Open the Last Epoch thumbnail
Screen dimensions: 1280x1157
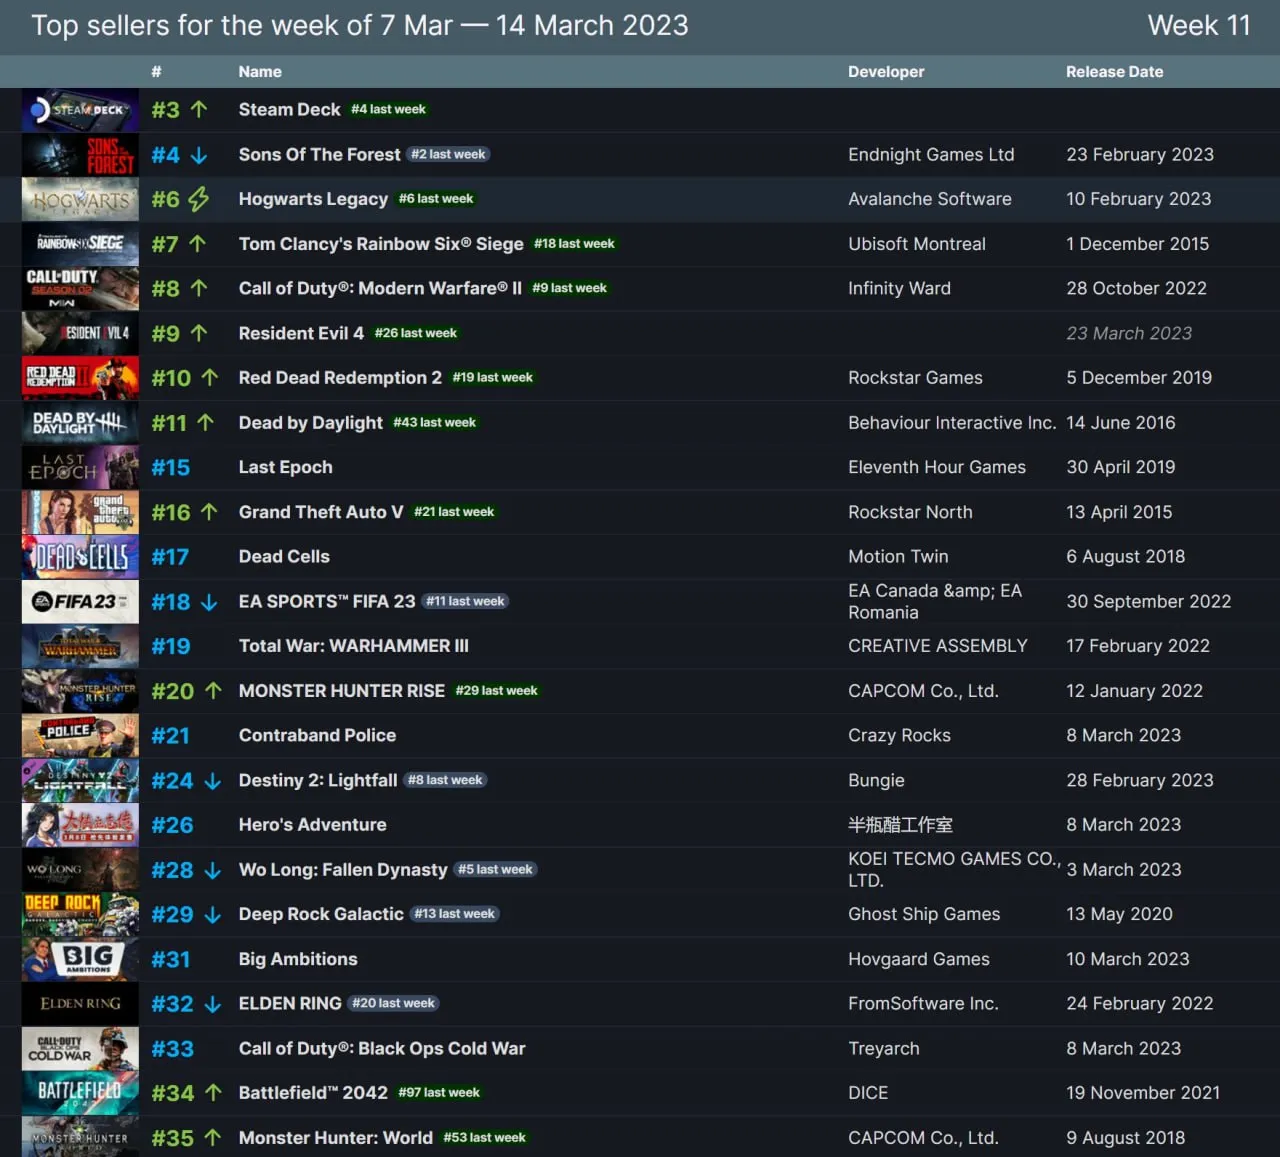click(80, 467)
